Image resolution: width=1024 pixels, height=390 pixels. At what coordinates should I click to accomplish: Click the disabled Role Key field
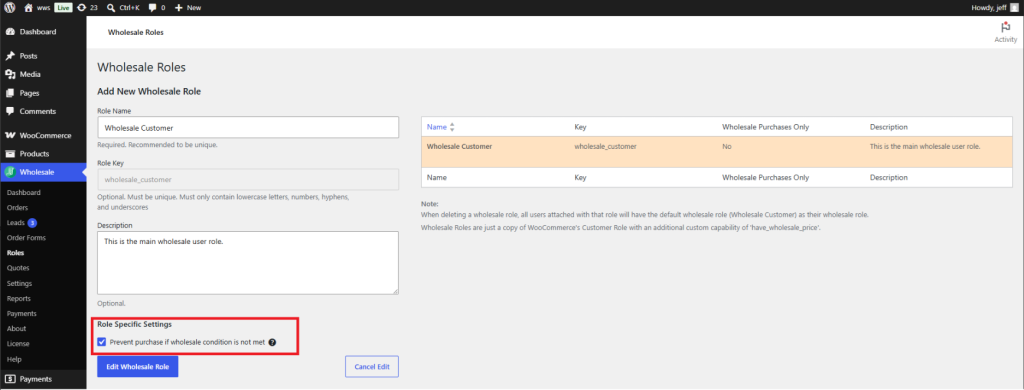click(x=248, y=179)
